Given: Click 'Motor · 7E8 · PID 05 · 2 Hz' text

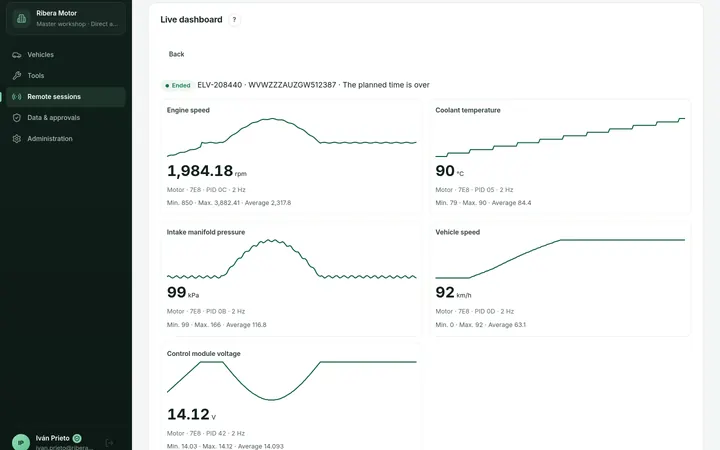Looking at the screenshot, I should (x=474, y=190).
